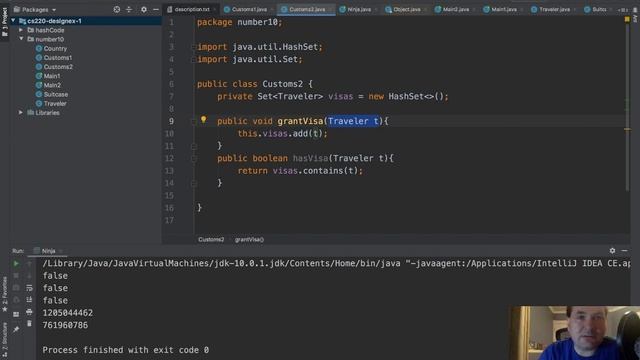The height and width of the screenshot is (360, 640).
Task: Click the Dump Threads camera icon
Action: tap(16, 288)
